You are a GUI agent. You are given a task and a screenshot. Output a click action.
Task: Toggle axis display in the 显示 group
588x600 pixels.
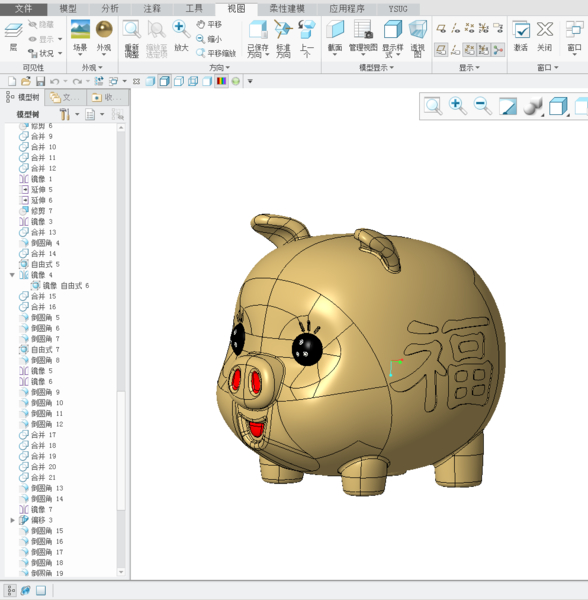[x=455, y=28]
